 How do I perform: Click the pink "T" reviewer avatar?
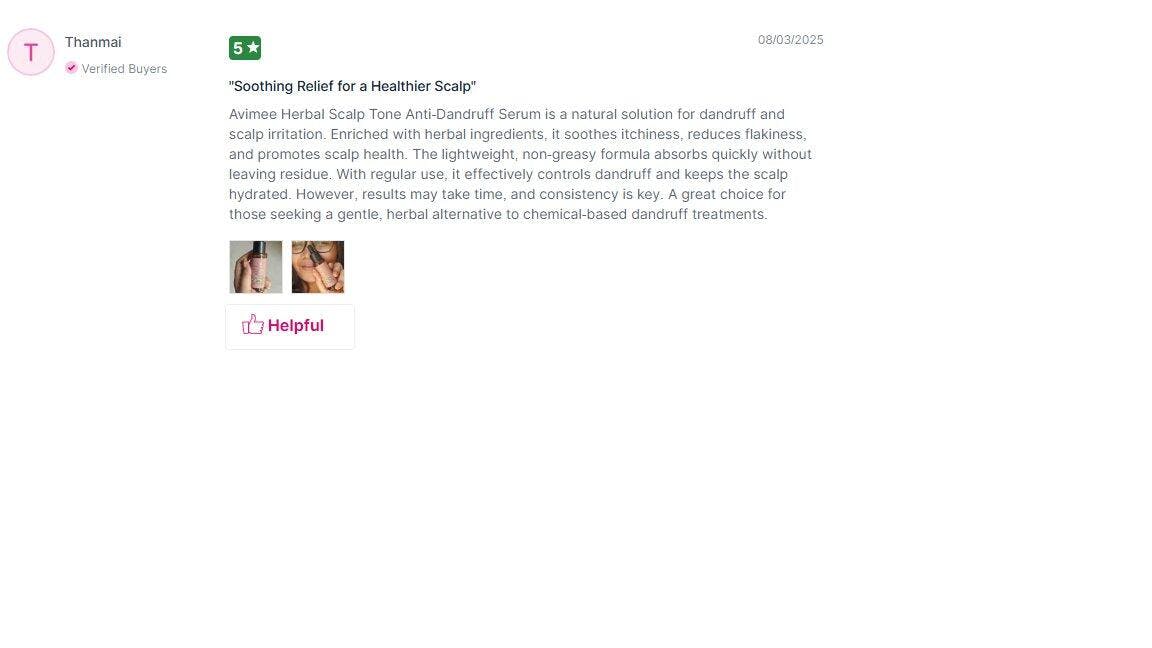click(x=31, y=52)
